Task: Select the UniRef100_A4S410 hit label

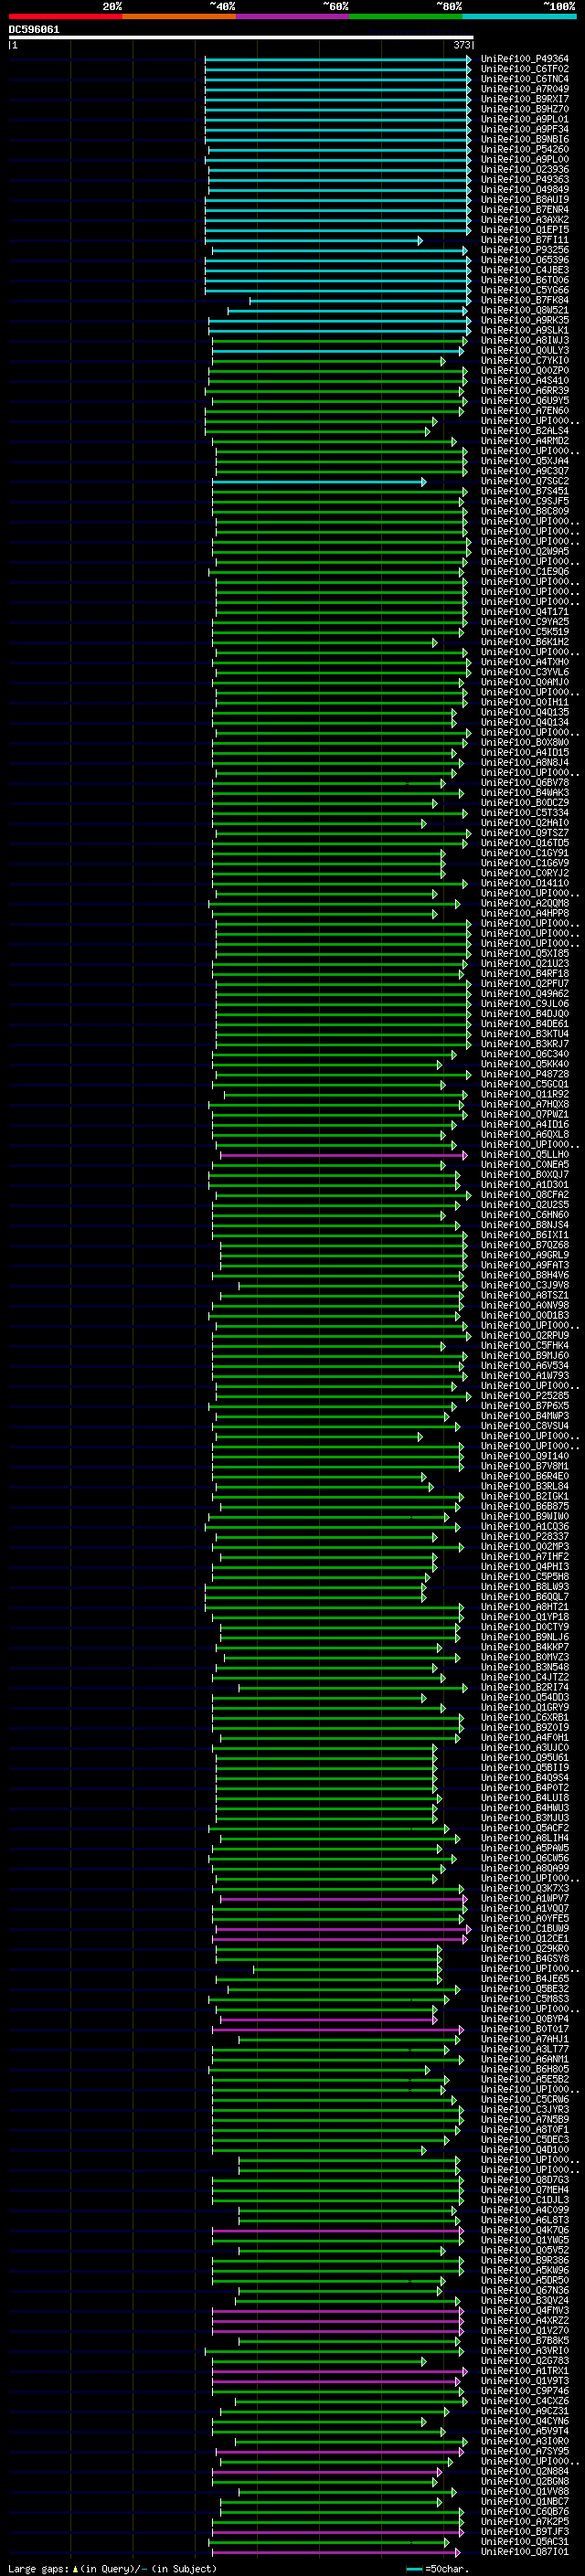Action: pyautogui.click(x=525, y=381)
